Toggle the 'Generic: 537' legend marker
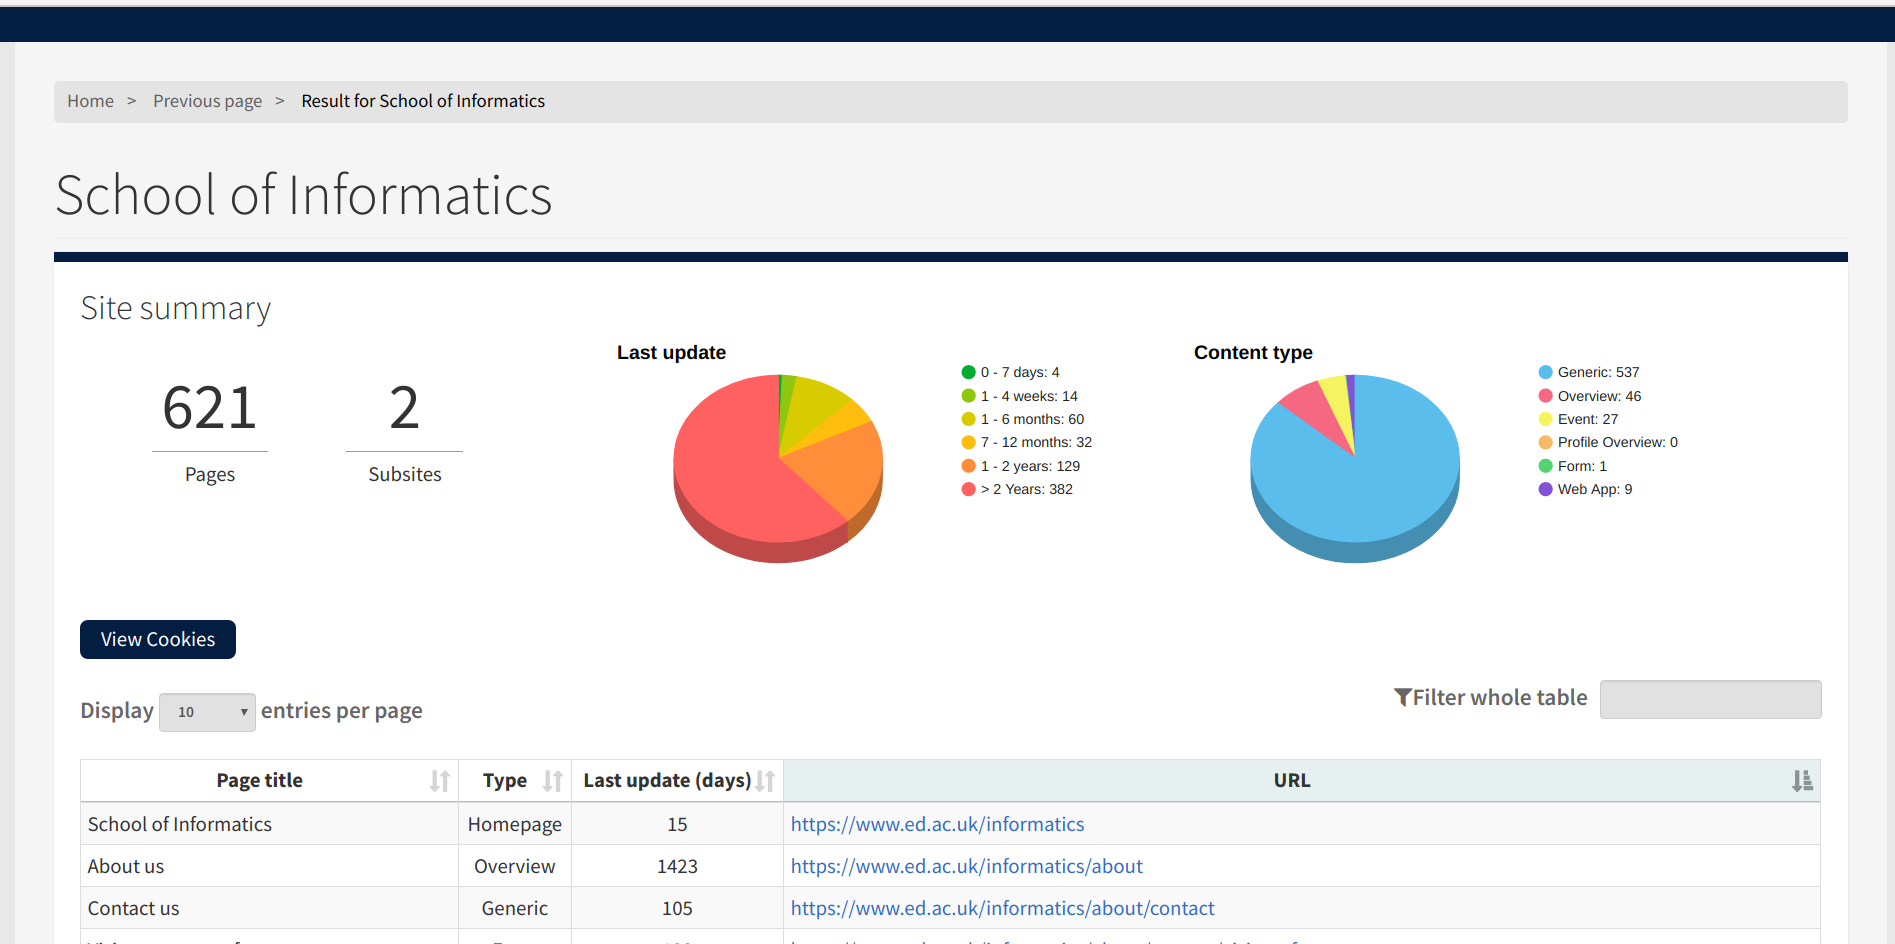This screenshot has width=1895, height=944. (x=1545, y=372)
